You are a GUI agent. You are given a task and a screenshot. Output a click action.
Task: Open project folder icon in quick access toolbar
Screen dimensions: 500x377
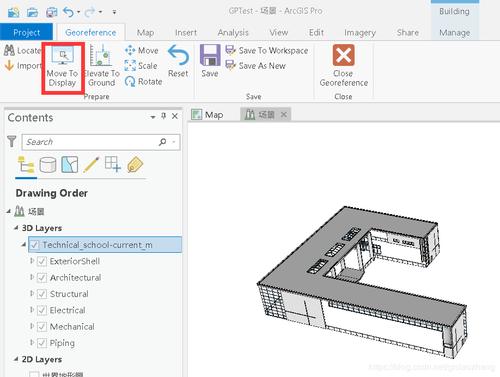(32, 12)
